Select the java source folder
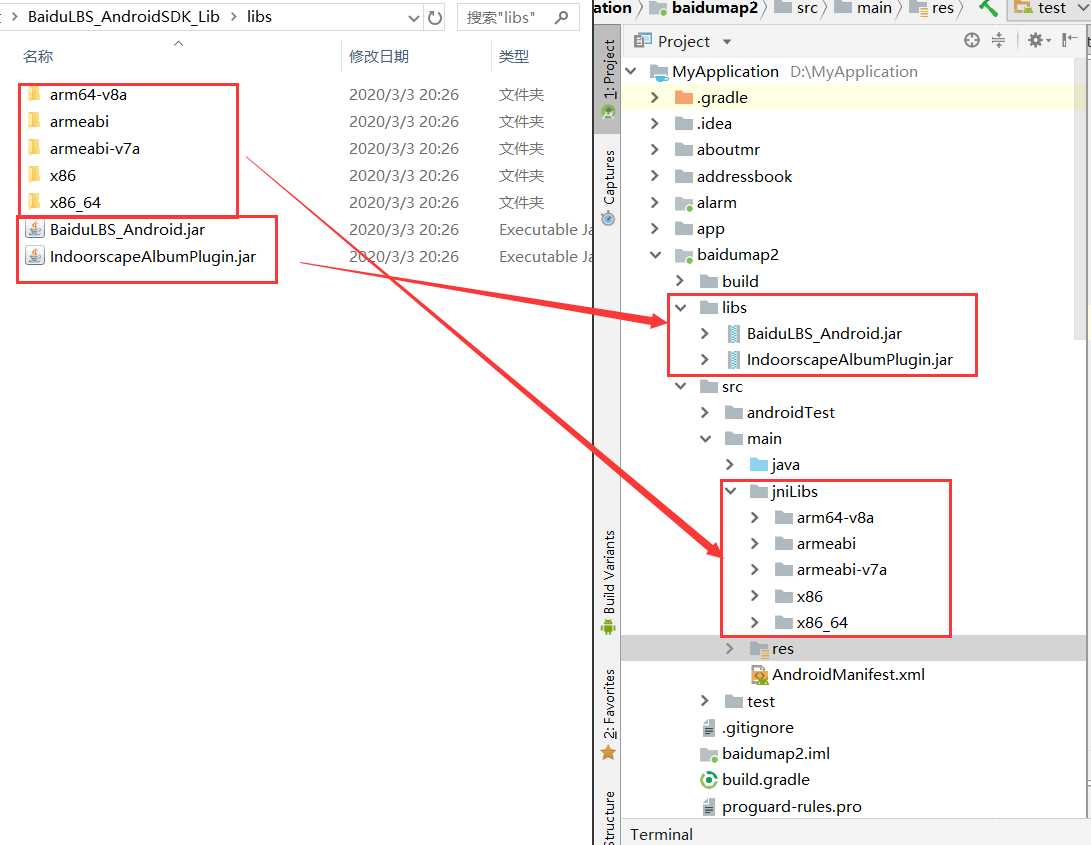Screen dimensions: 1091x845 (x=785, y=465)
